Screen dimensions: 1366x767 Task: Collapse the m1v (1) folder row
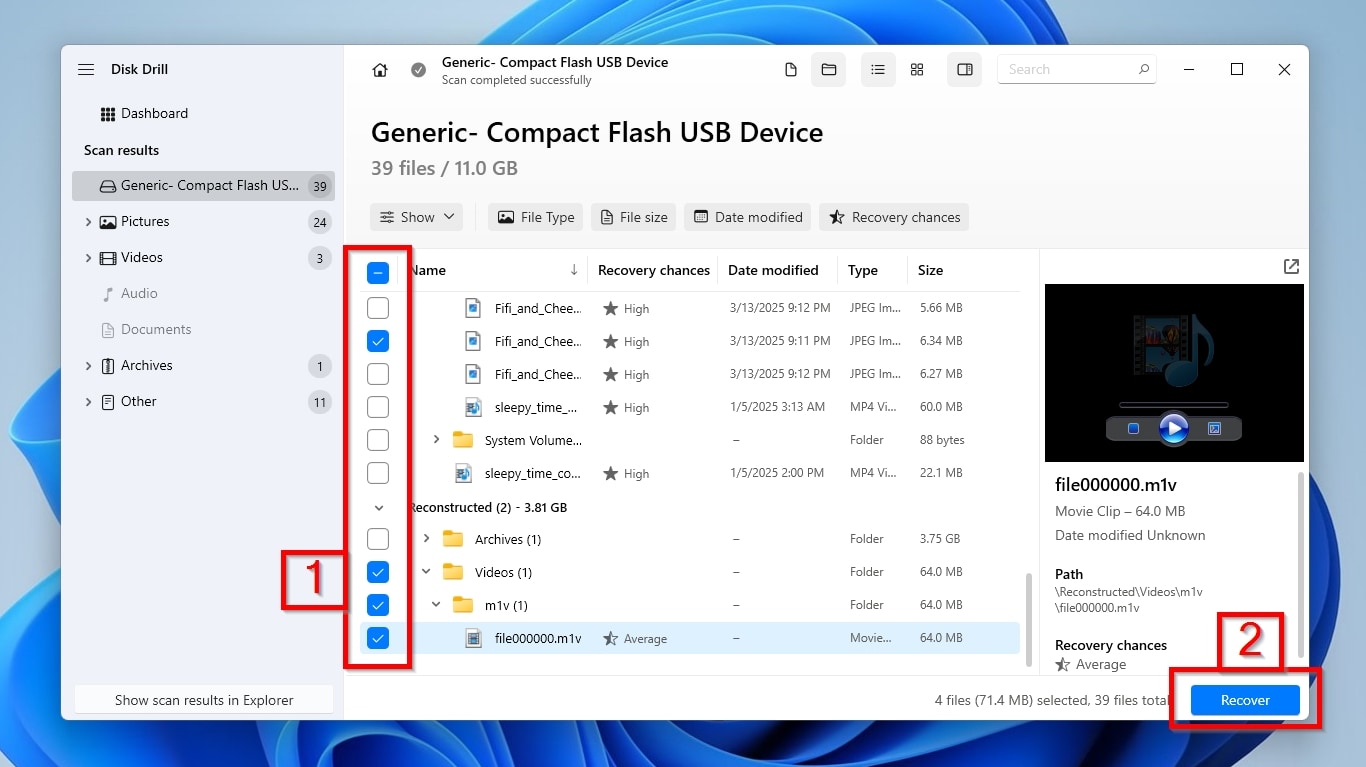click(436, 605)
